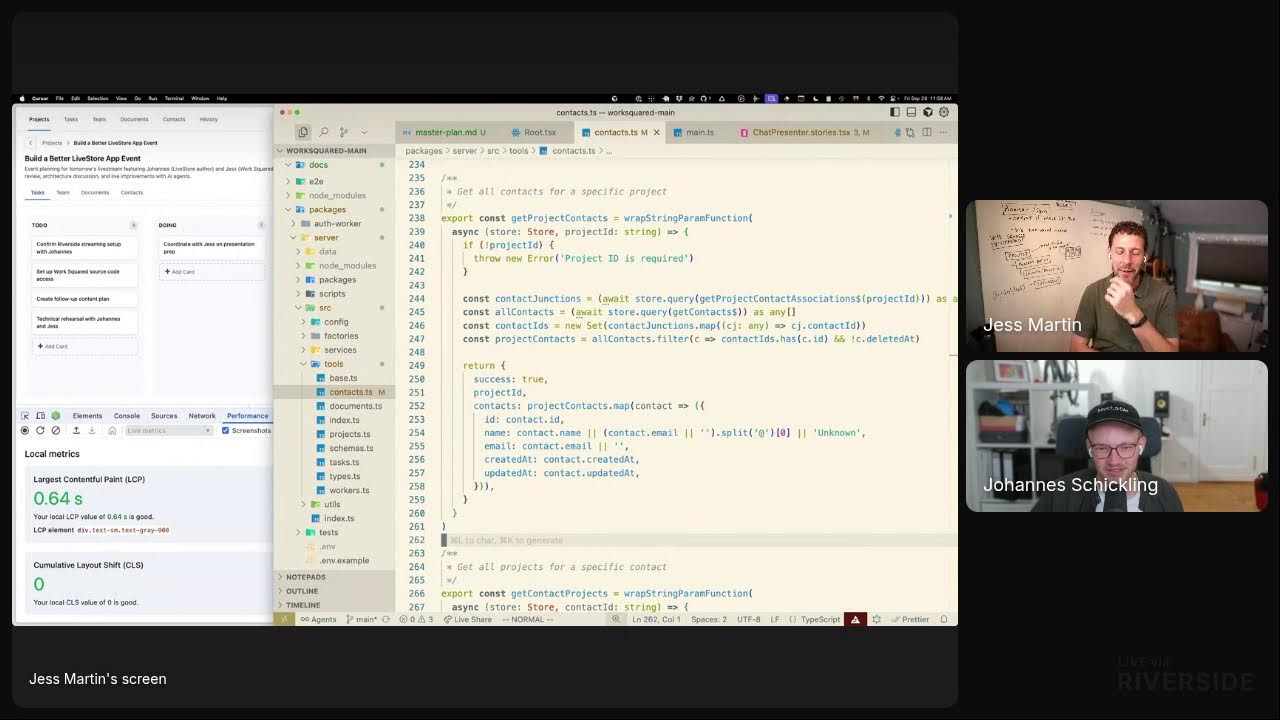
Task: Expand the config folder
Action: point(336,322)
